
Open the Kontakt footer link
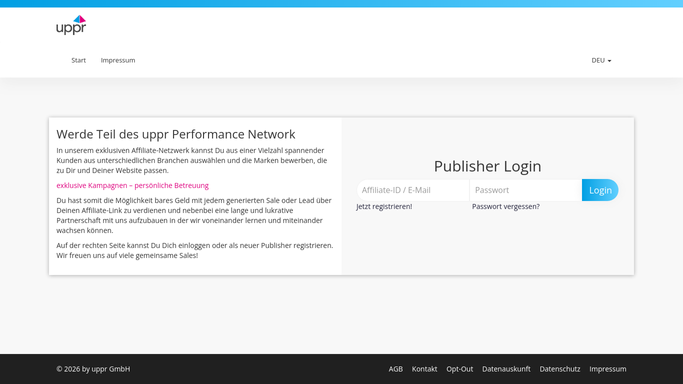click(x=424, y=369)
